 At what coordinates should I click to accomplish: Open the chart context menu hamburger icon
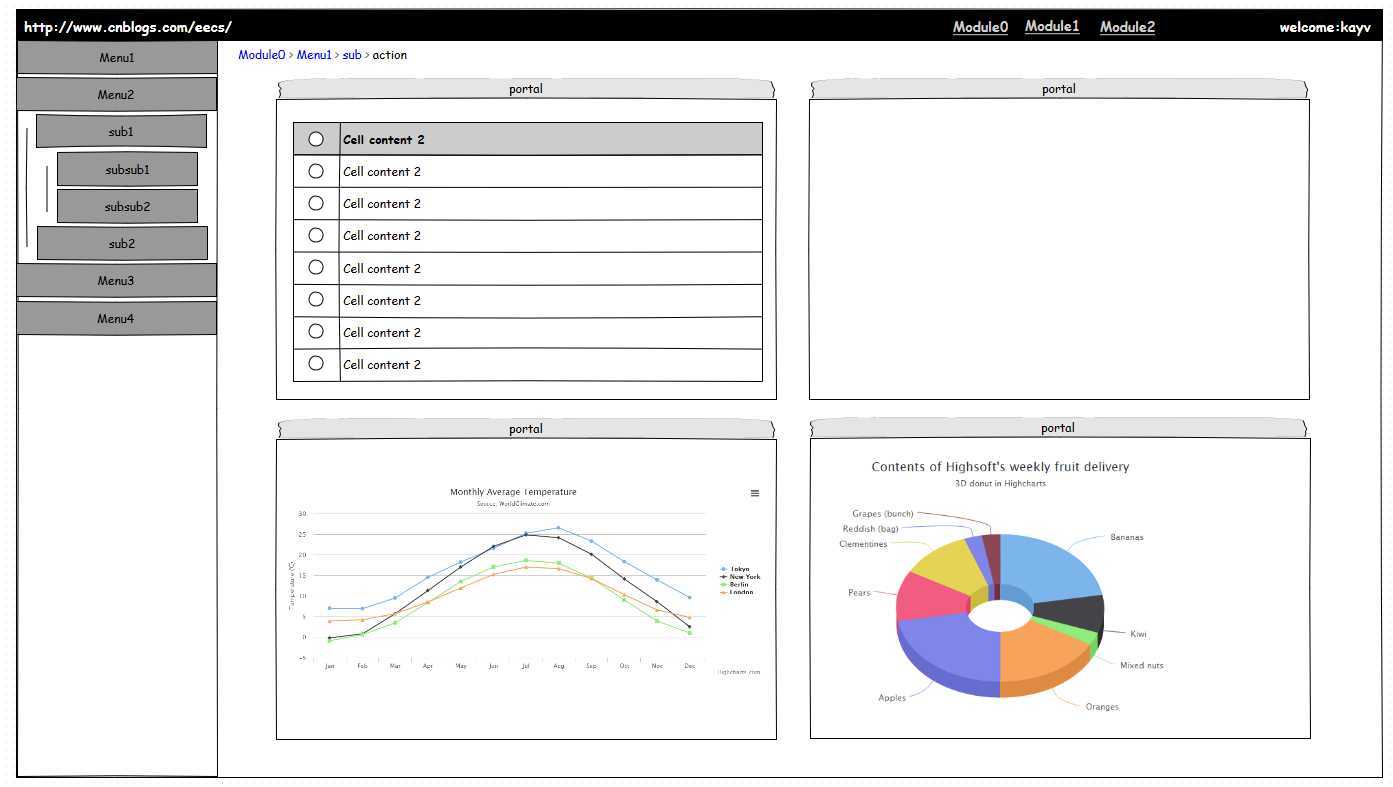[755, 493]
